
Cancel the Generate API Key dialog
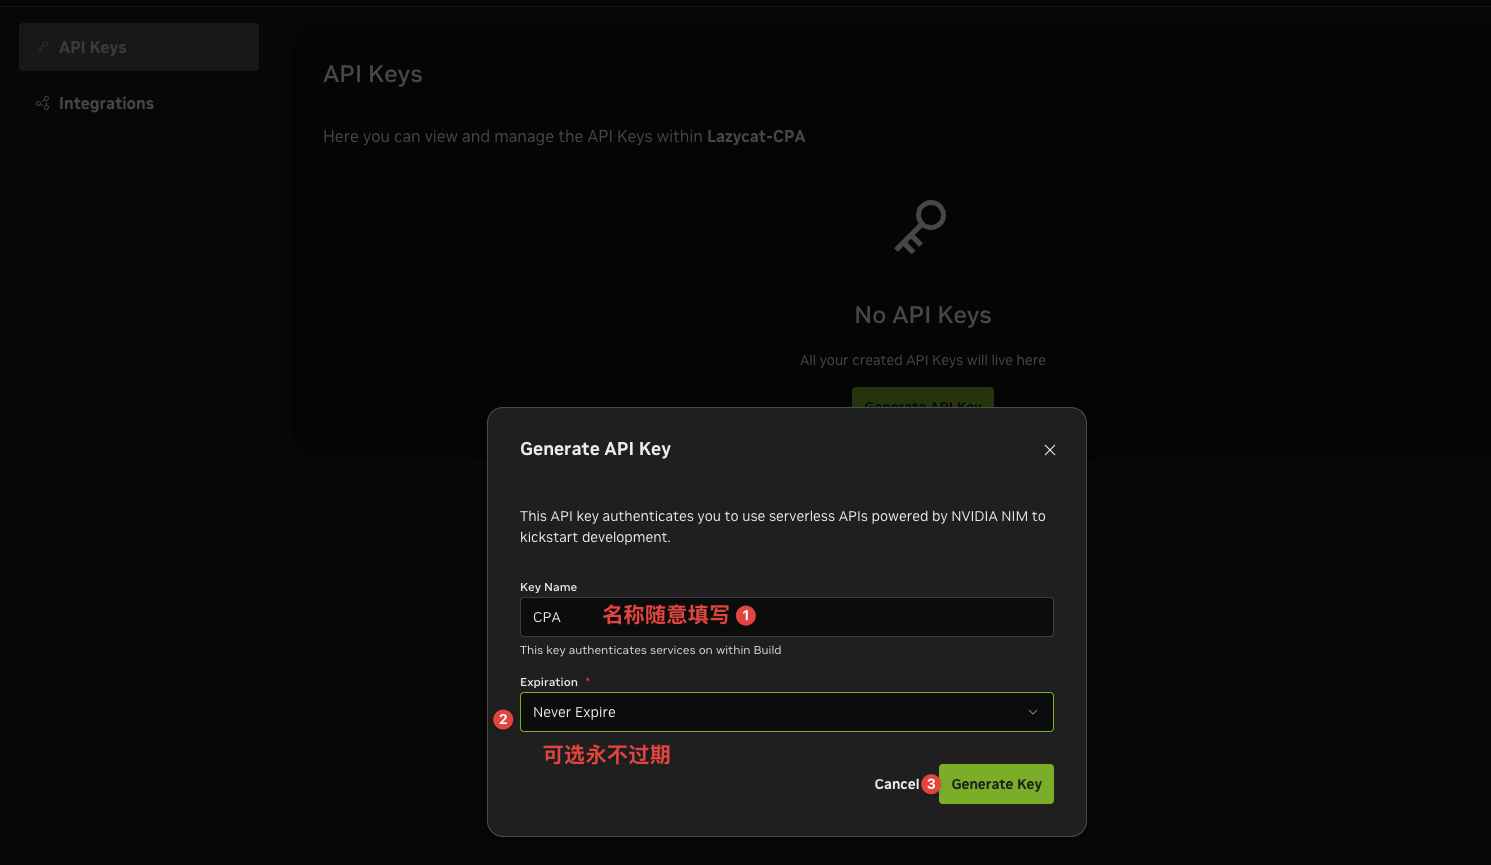(896, 784)
